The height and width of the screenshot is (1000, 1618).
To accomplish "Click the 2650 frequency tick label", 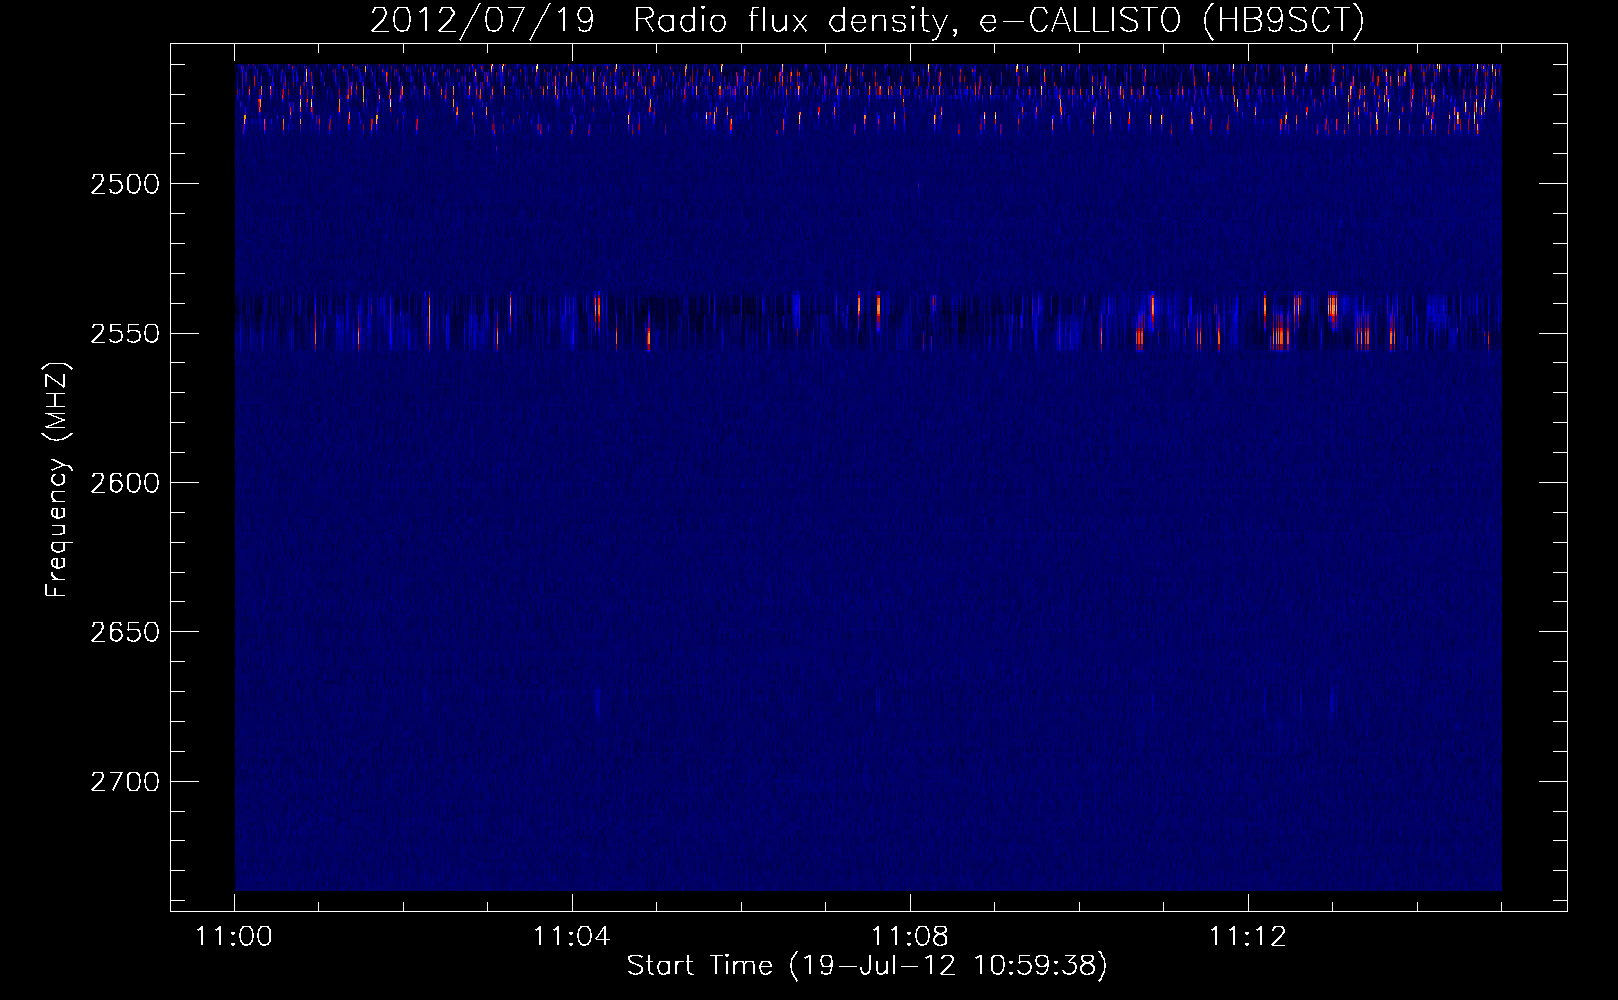I will pyautogui.click(x=125, y=632).
